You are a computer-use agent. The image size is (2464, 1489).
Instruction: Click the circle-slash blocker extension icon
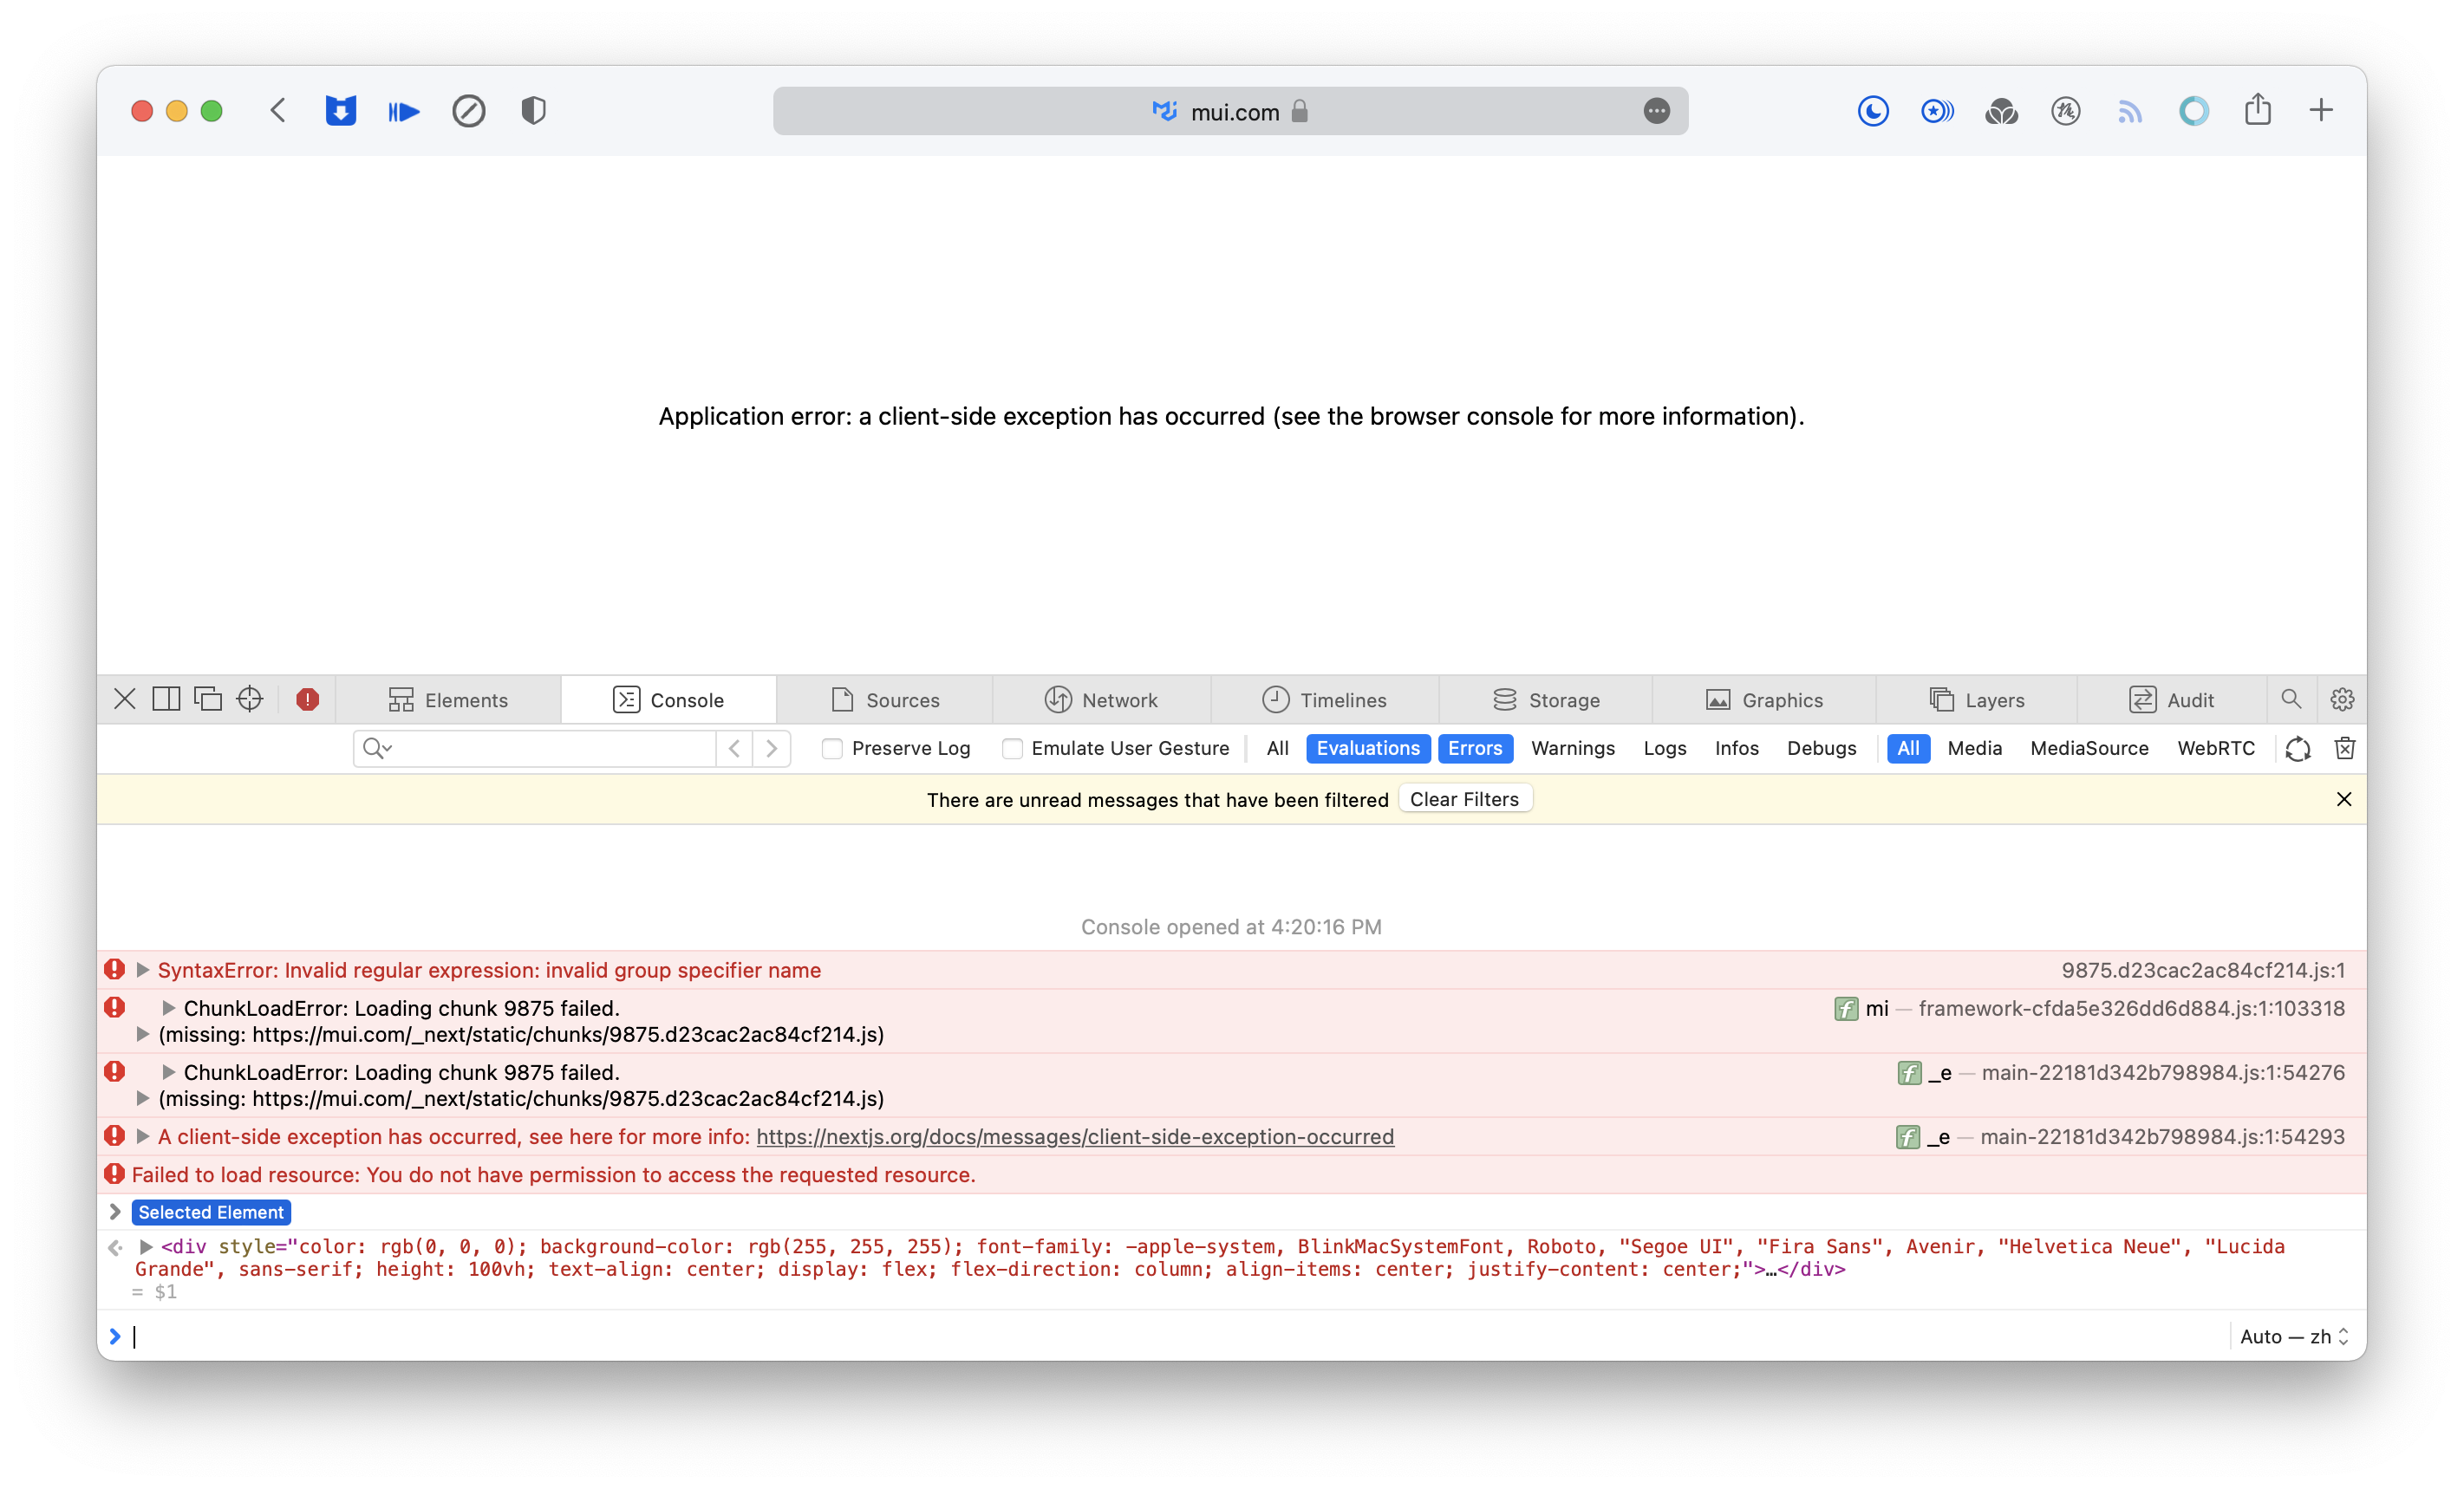tap(468, 110)
